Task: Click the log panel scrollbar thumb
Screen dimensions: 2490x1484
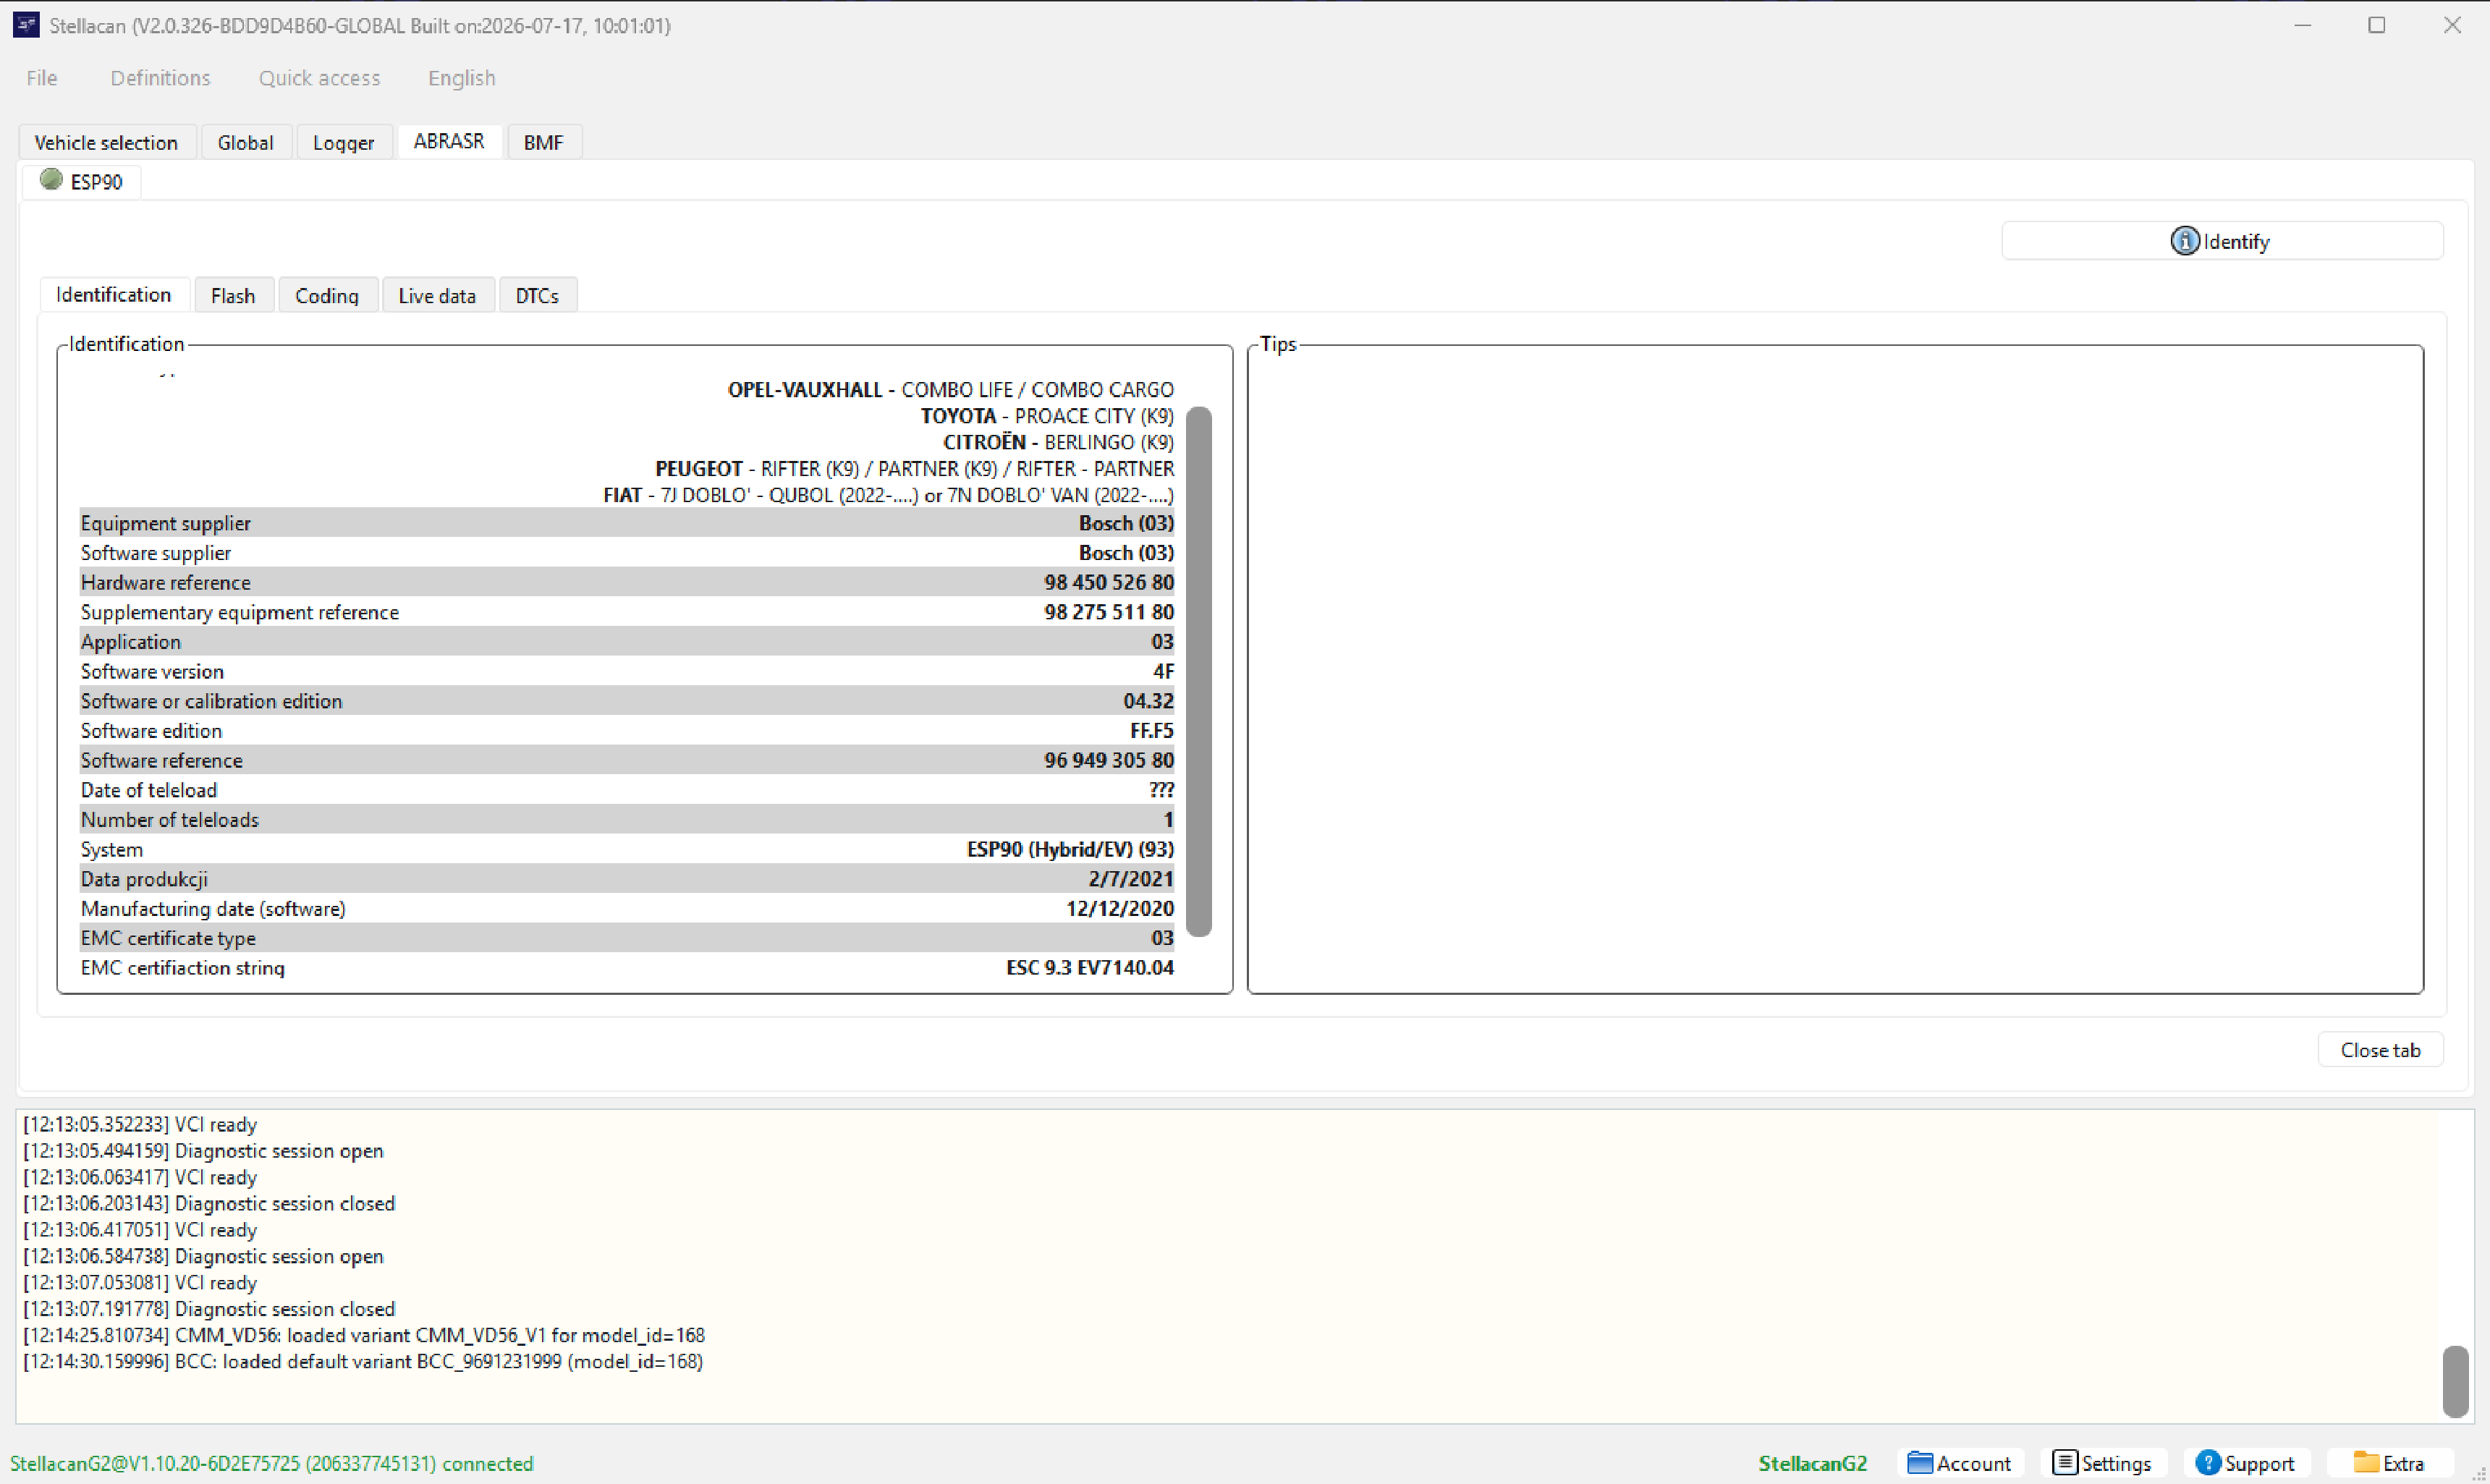Action: tap(2455, 1381)
